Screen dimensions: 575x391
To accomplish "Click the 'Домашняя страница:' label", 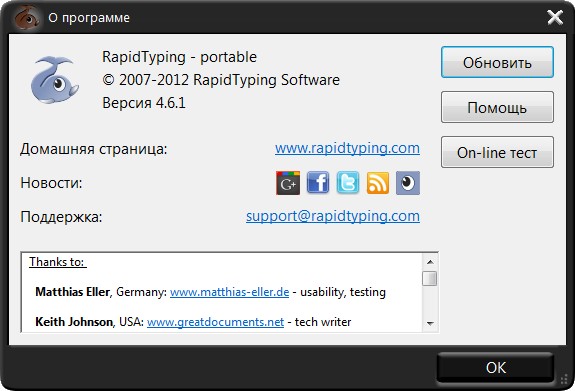I will [x=94, y=149].
